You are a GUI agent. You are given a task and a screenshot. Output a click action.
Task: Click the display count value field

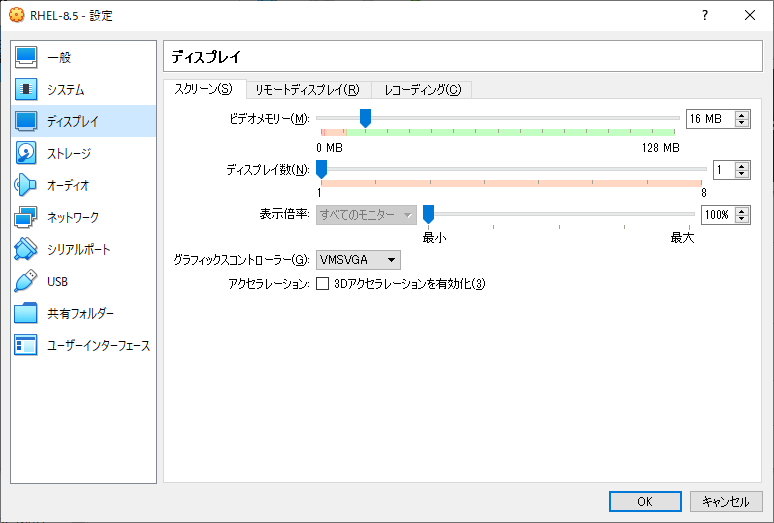[724, 170]
